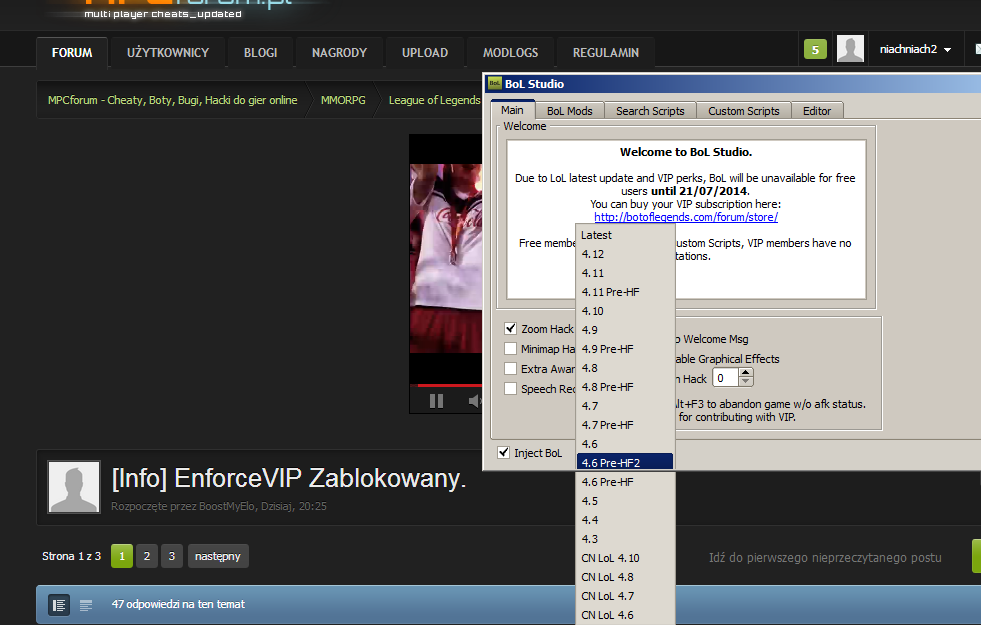The width and height of the screenshot is (981, 625).
Task: Open the Custom Scripts tab
Action: coord(744,111)
